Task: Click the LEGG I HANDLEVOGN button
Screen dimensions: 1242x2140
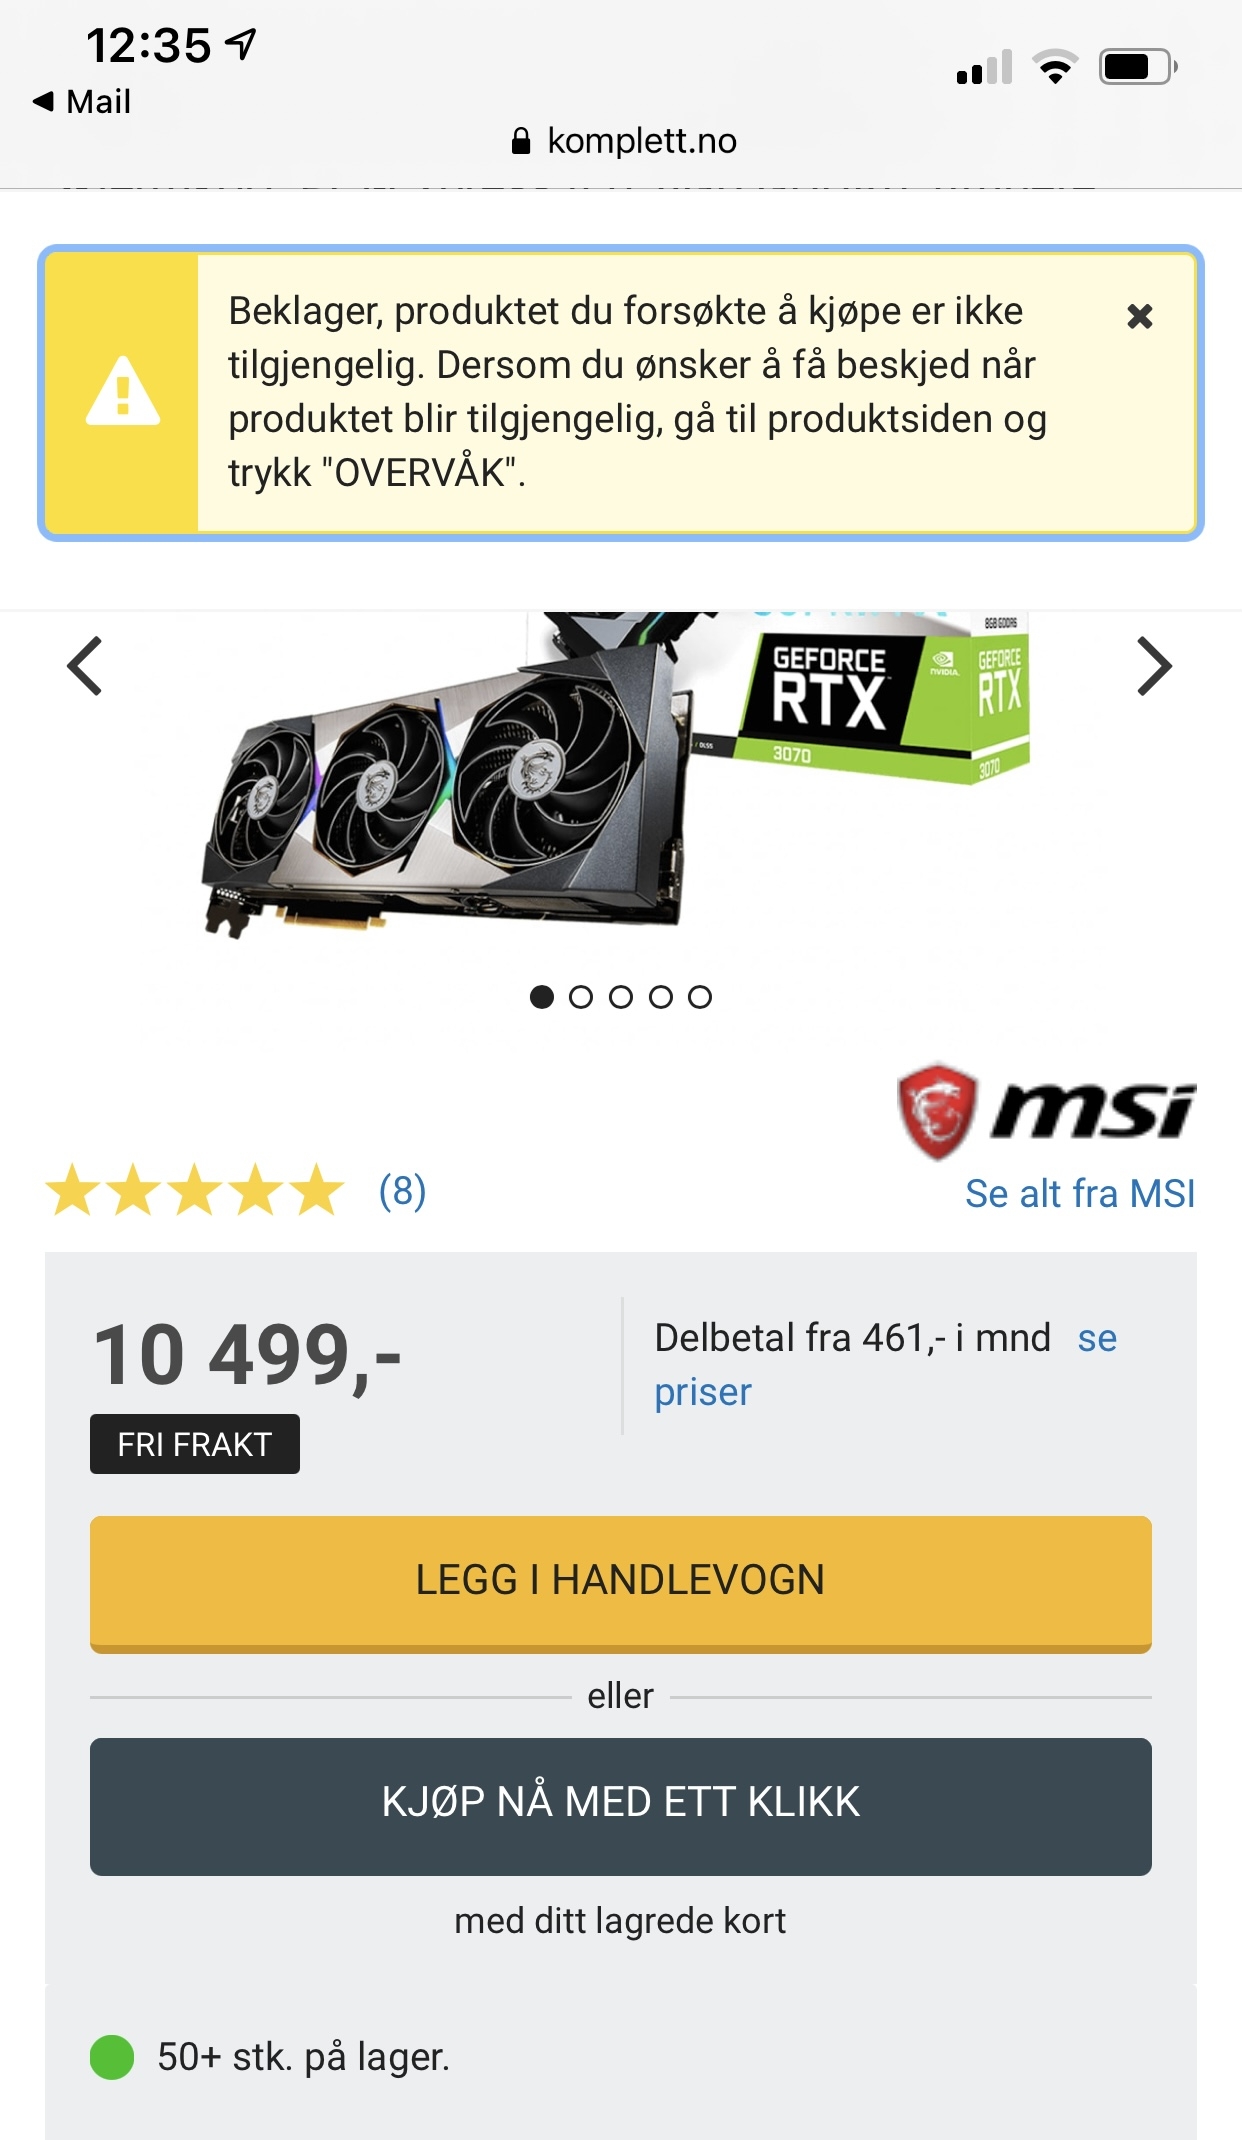Action: (621, 1584)
